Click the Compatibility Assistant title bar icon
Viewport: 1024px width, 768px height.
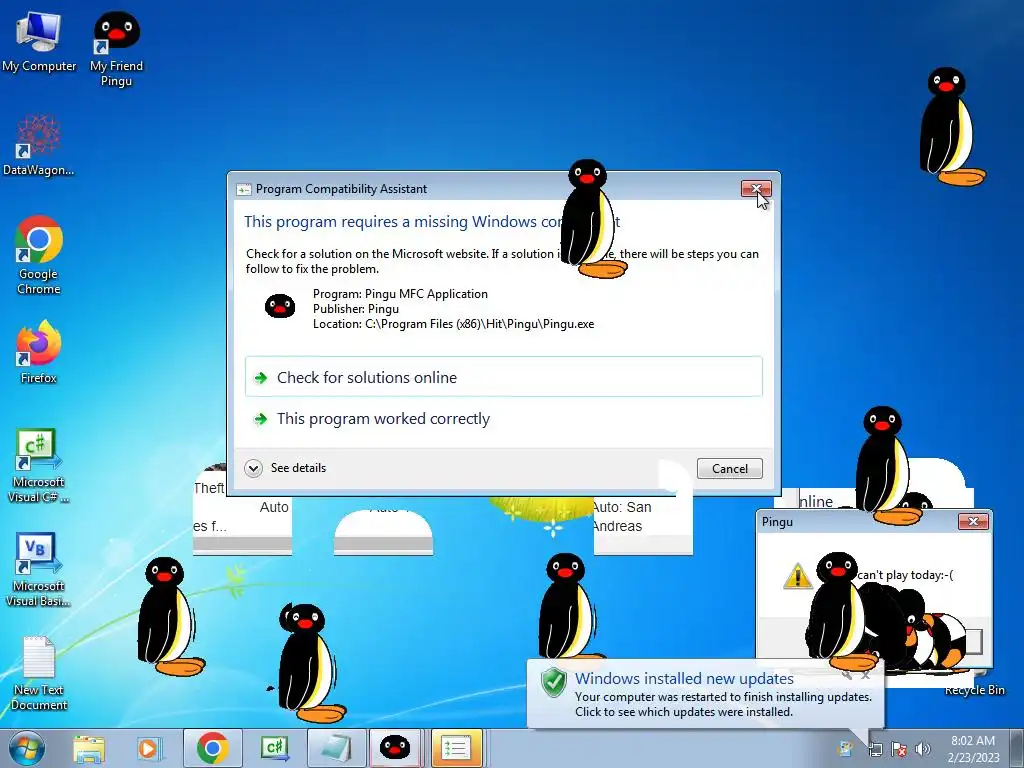[244, 189]
